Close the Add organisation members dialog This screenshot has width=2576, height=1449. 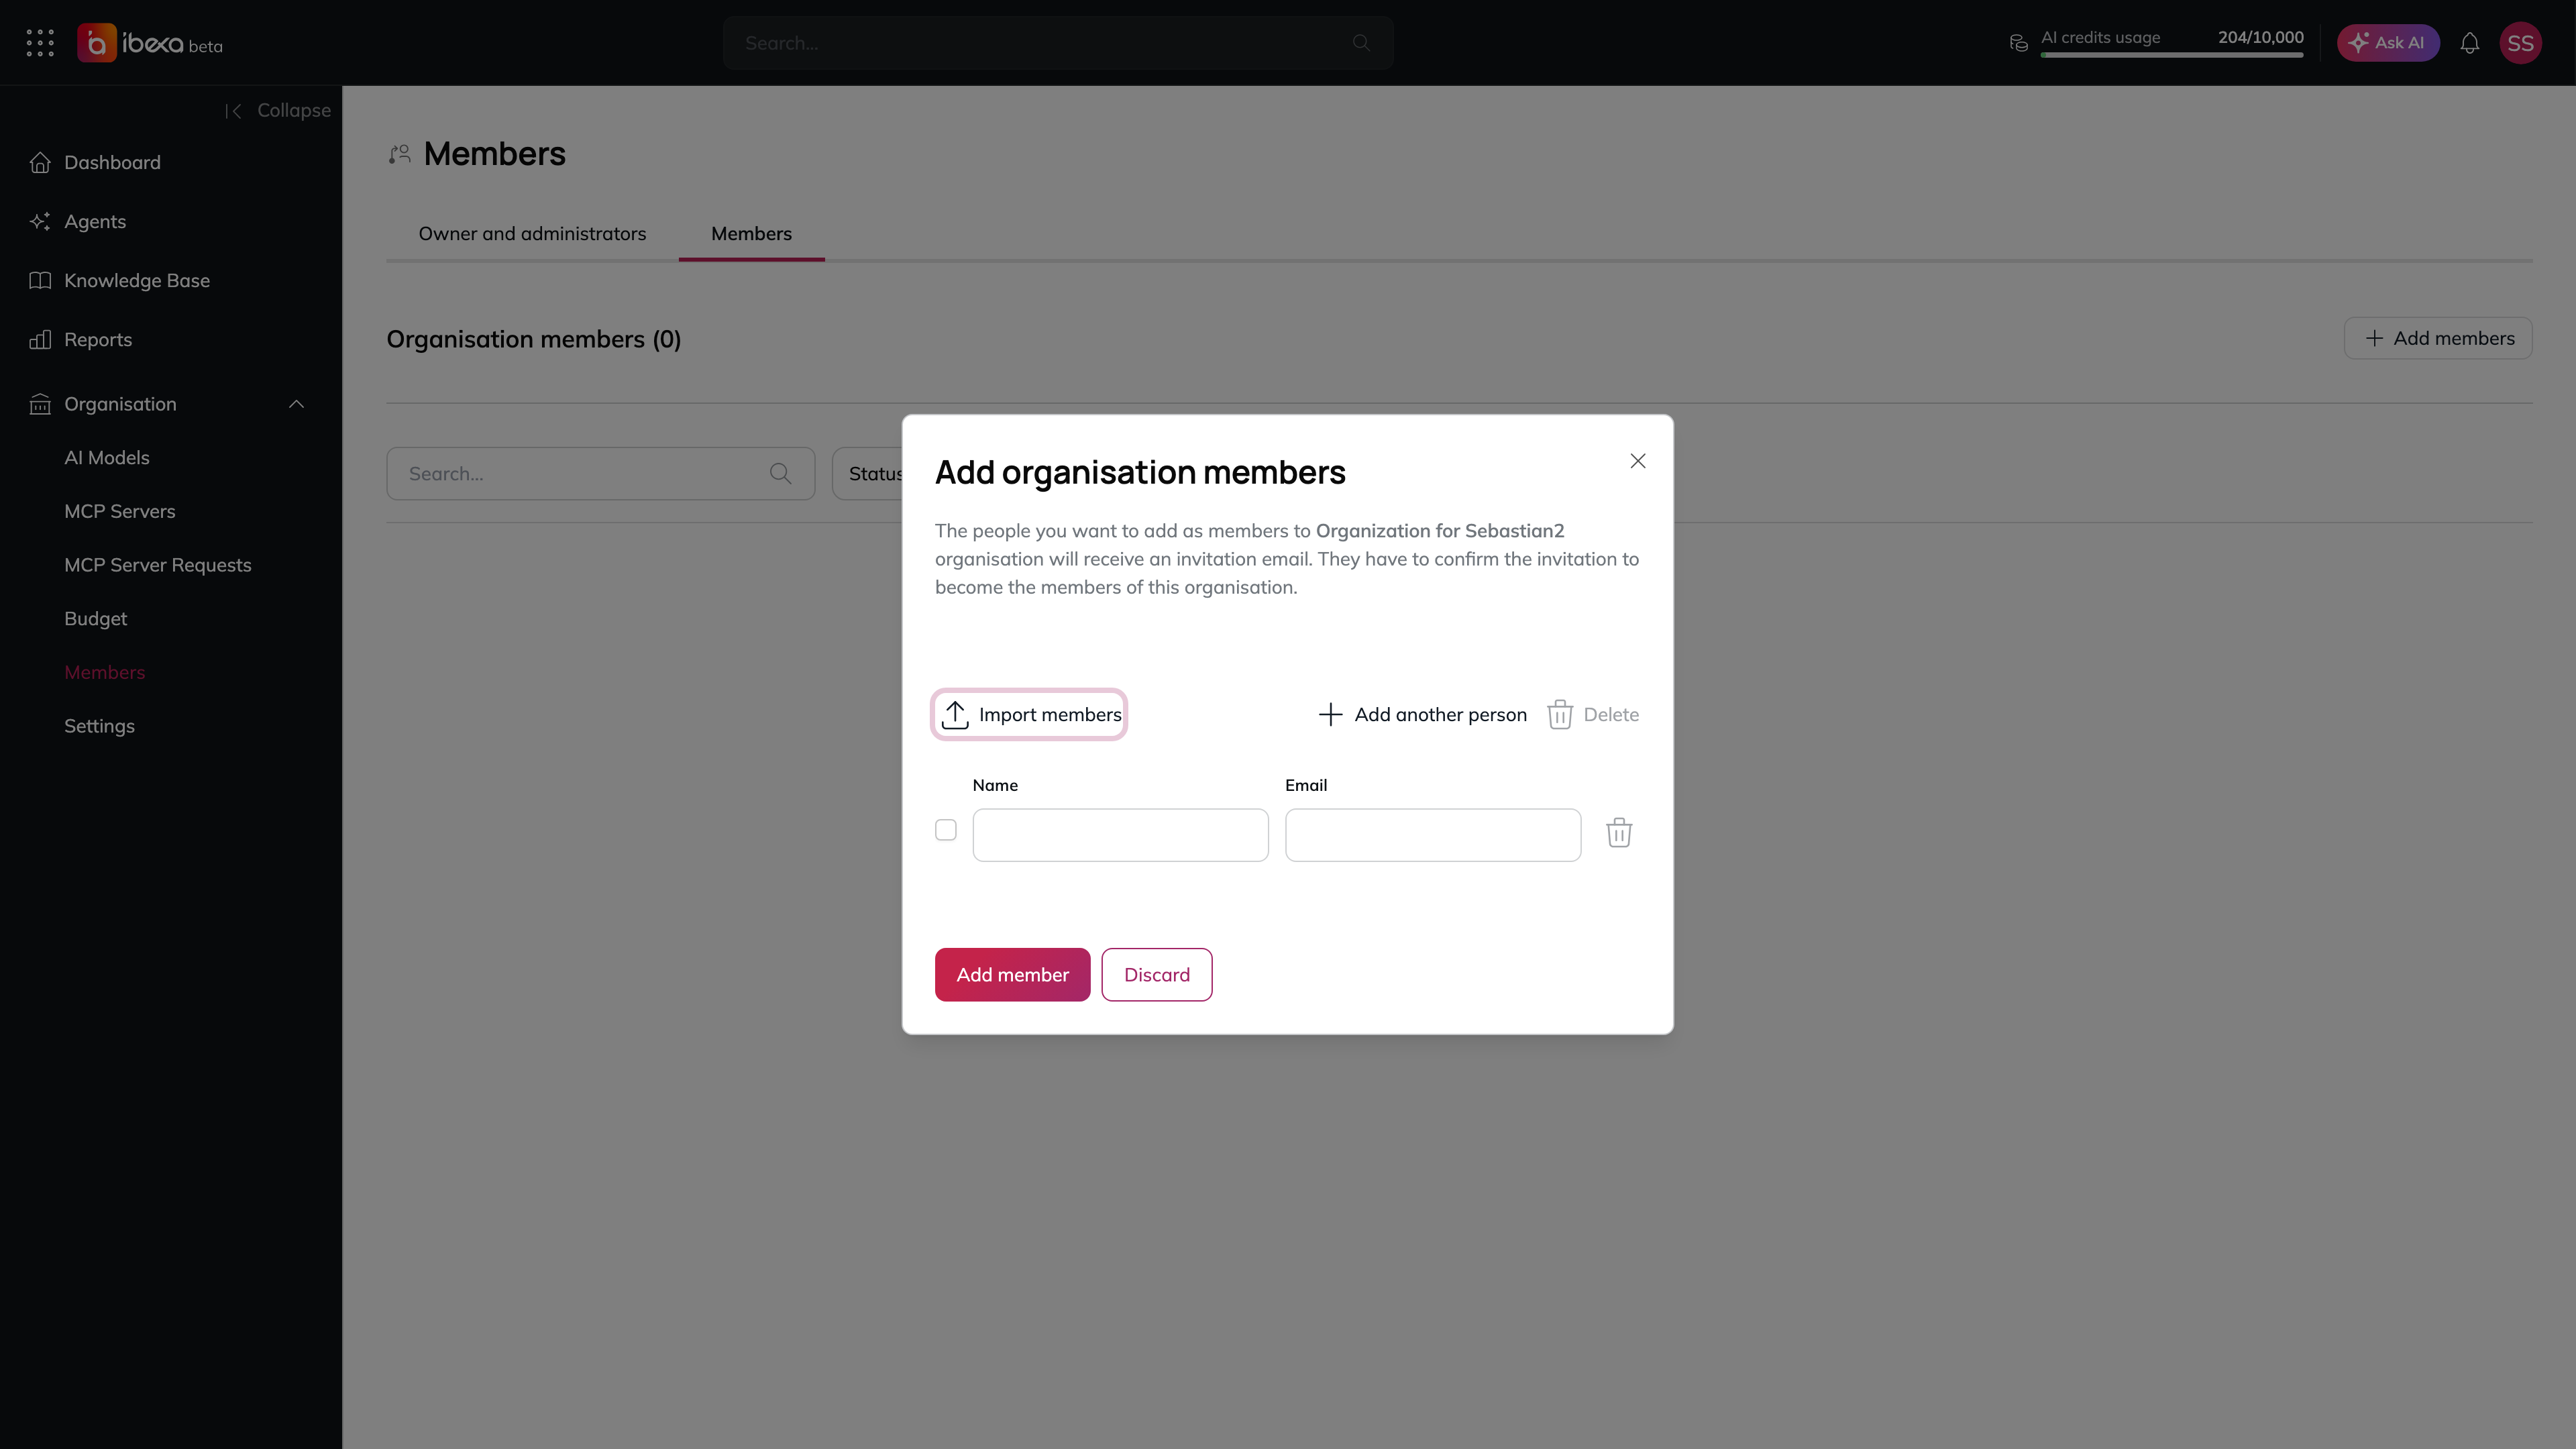(1638, 461)
